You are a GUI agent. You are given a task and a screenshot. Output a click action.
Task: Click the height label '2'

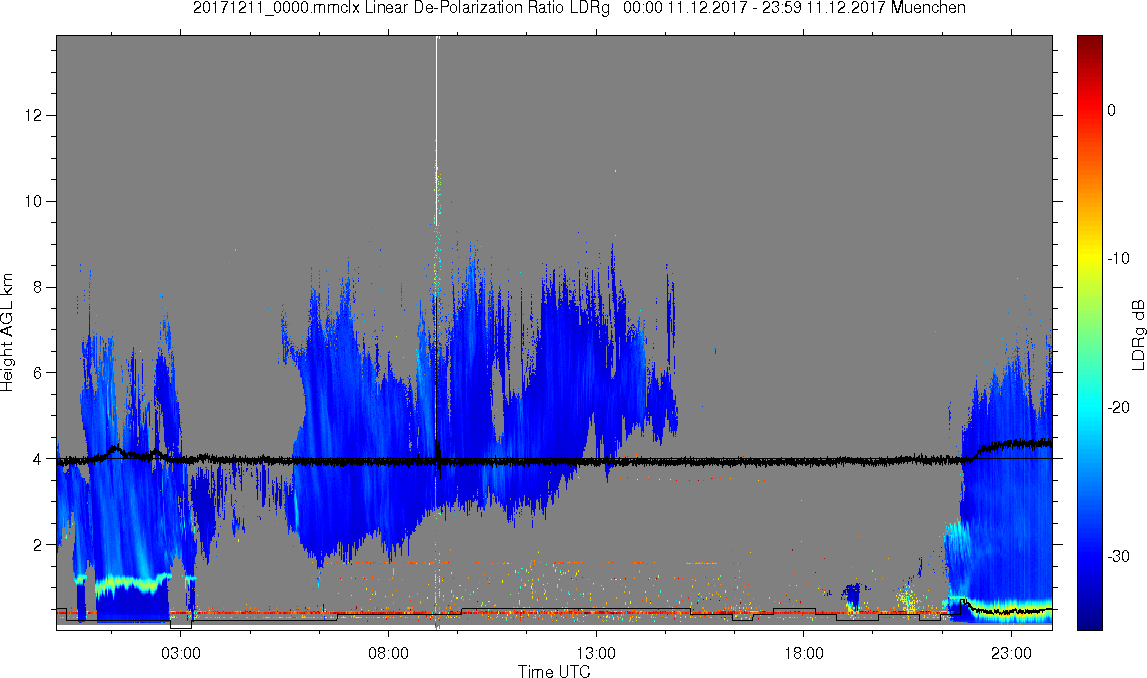tap(37, 545)
